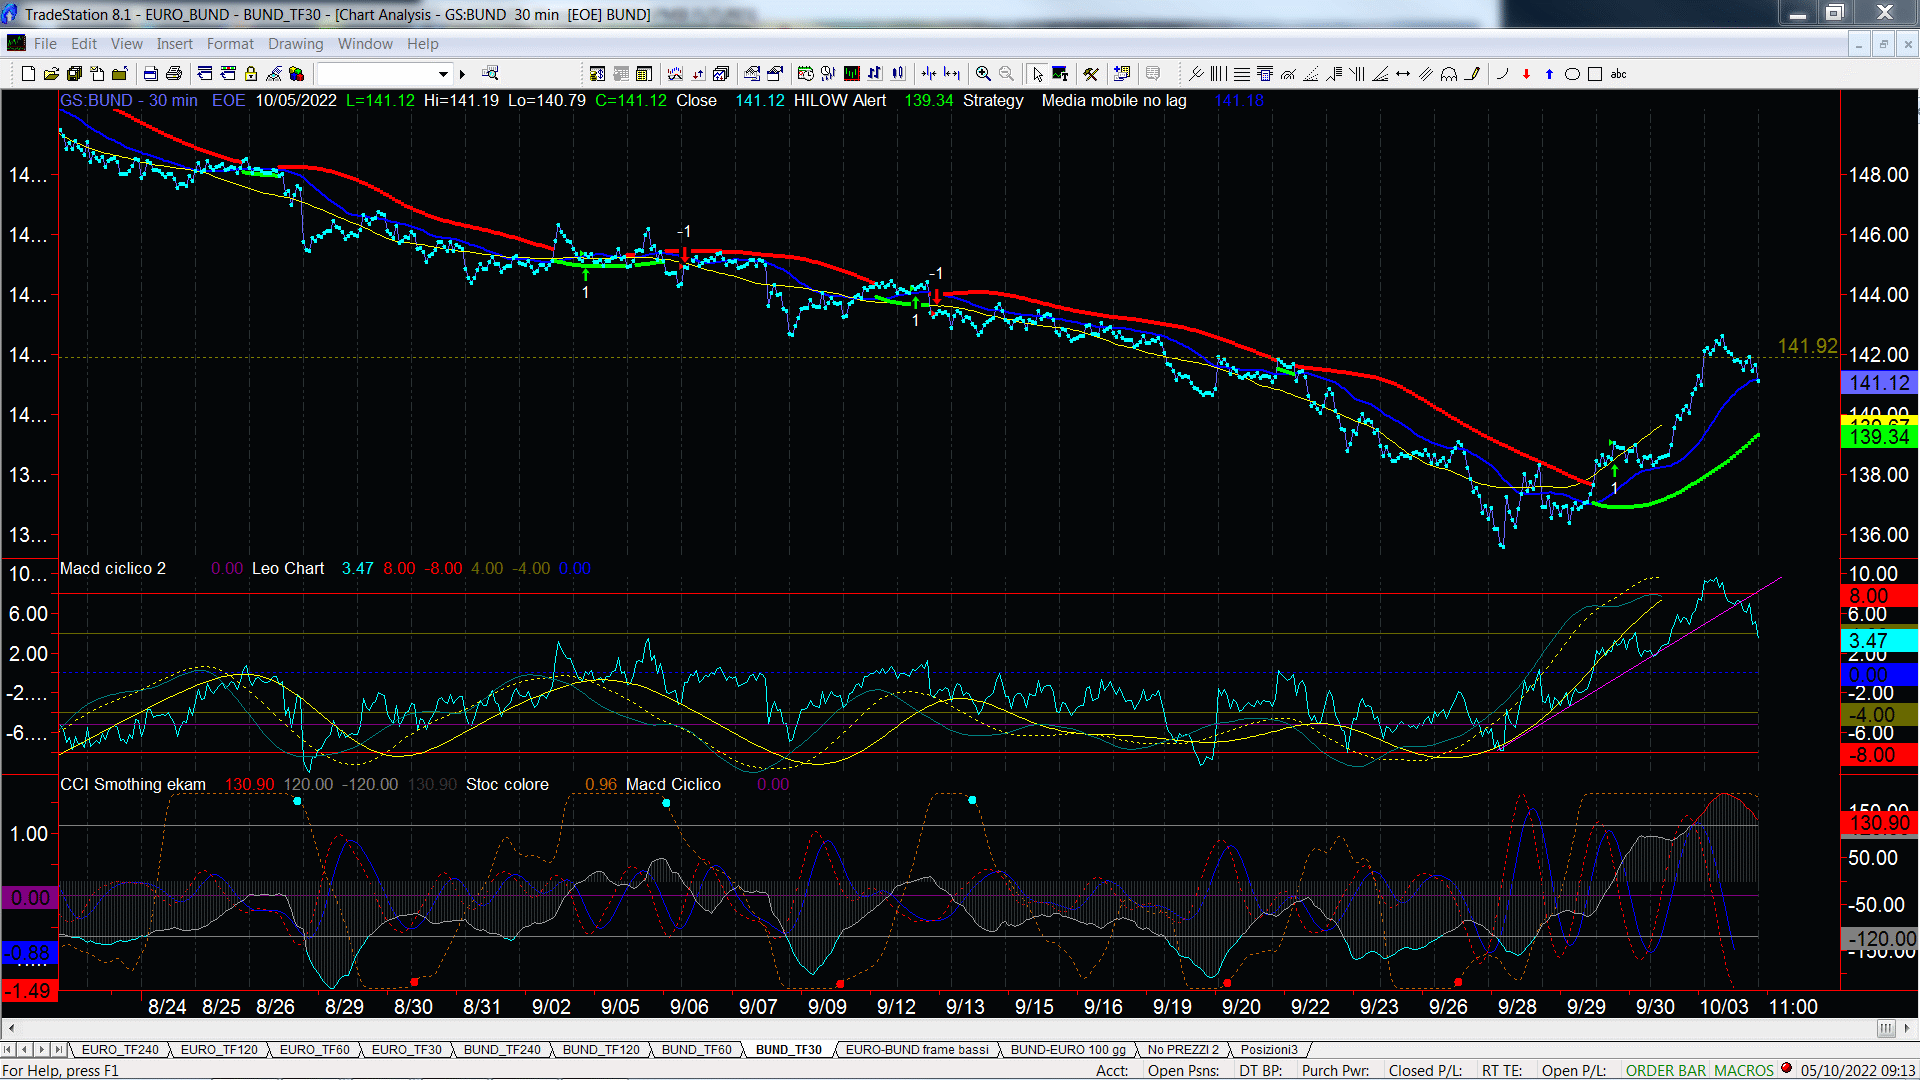The width and height of the screenshot is (1920, 1080).
Task: Select the pointer arrow tool
Action: coord(1037,74)
